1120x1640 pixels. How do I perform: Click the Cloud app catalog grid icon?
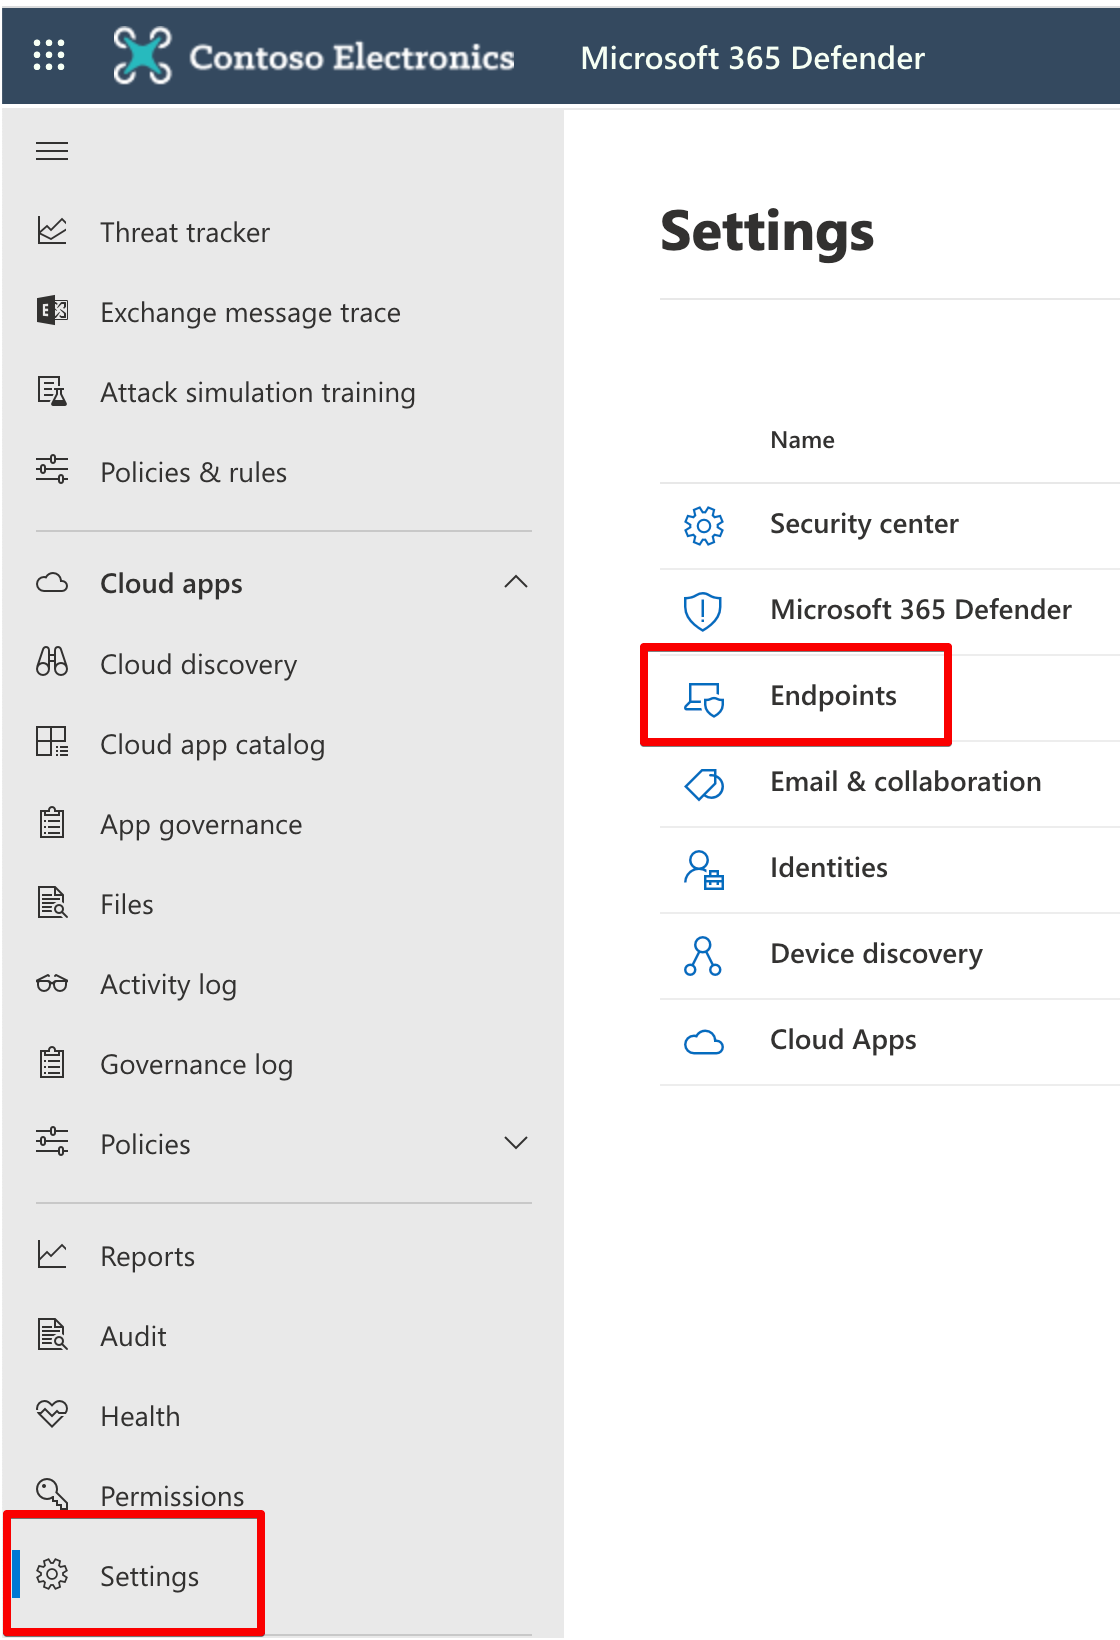[52, 742]
